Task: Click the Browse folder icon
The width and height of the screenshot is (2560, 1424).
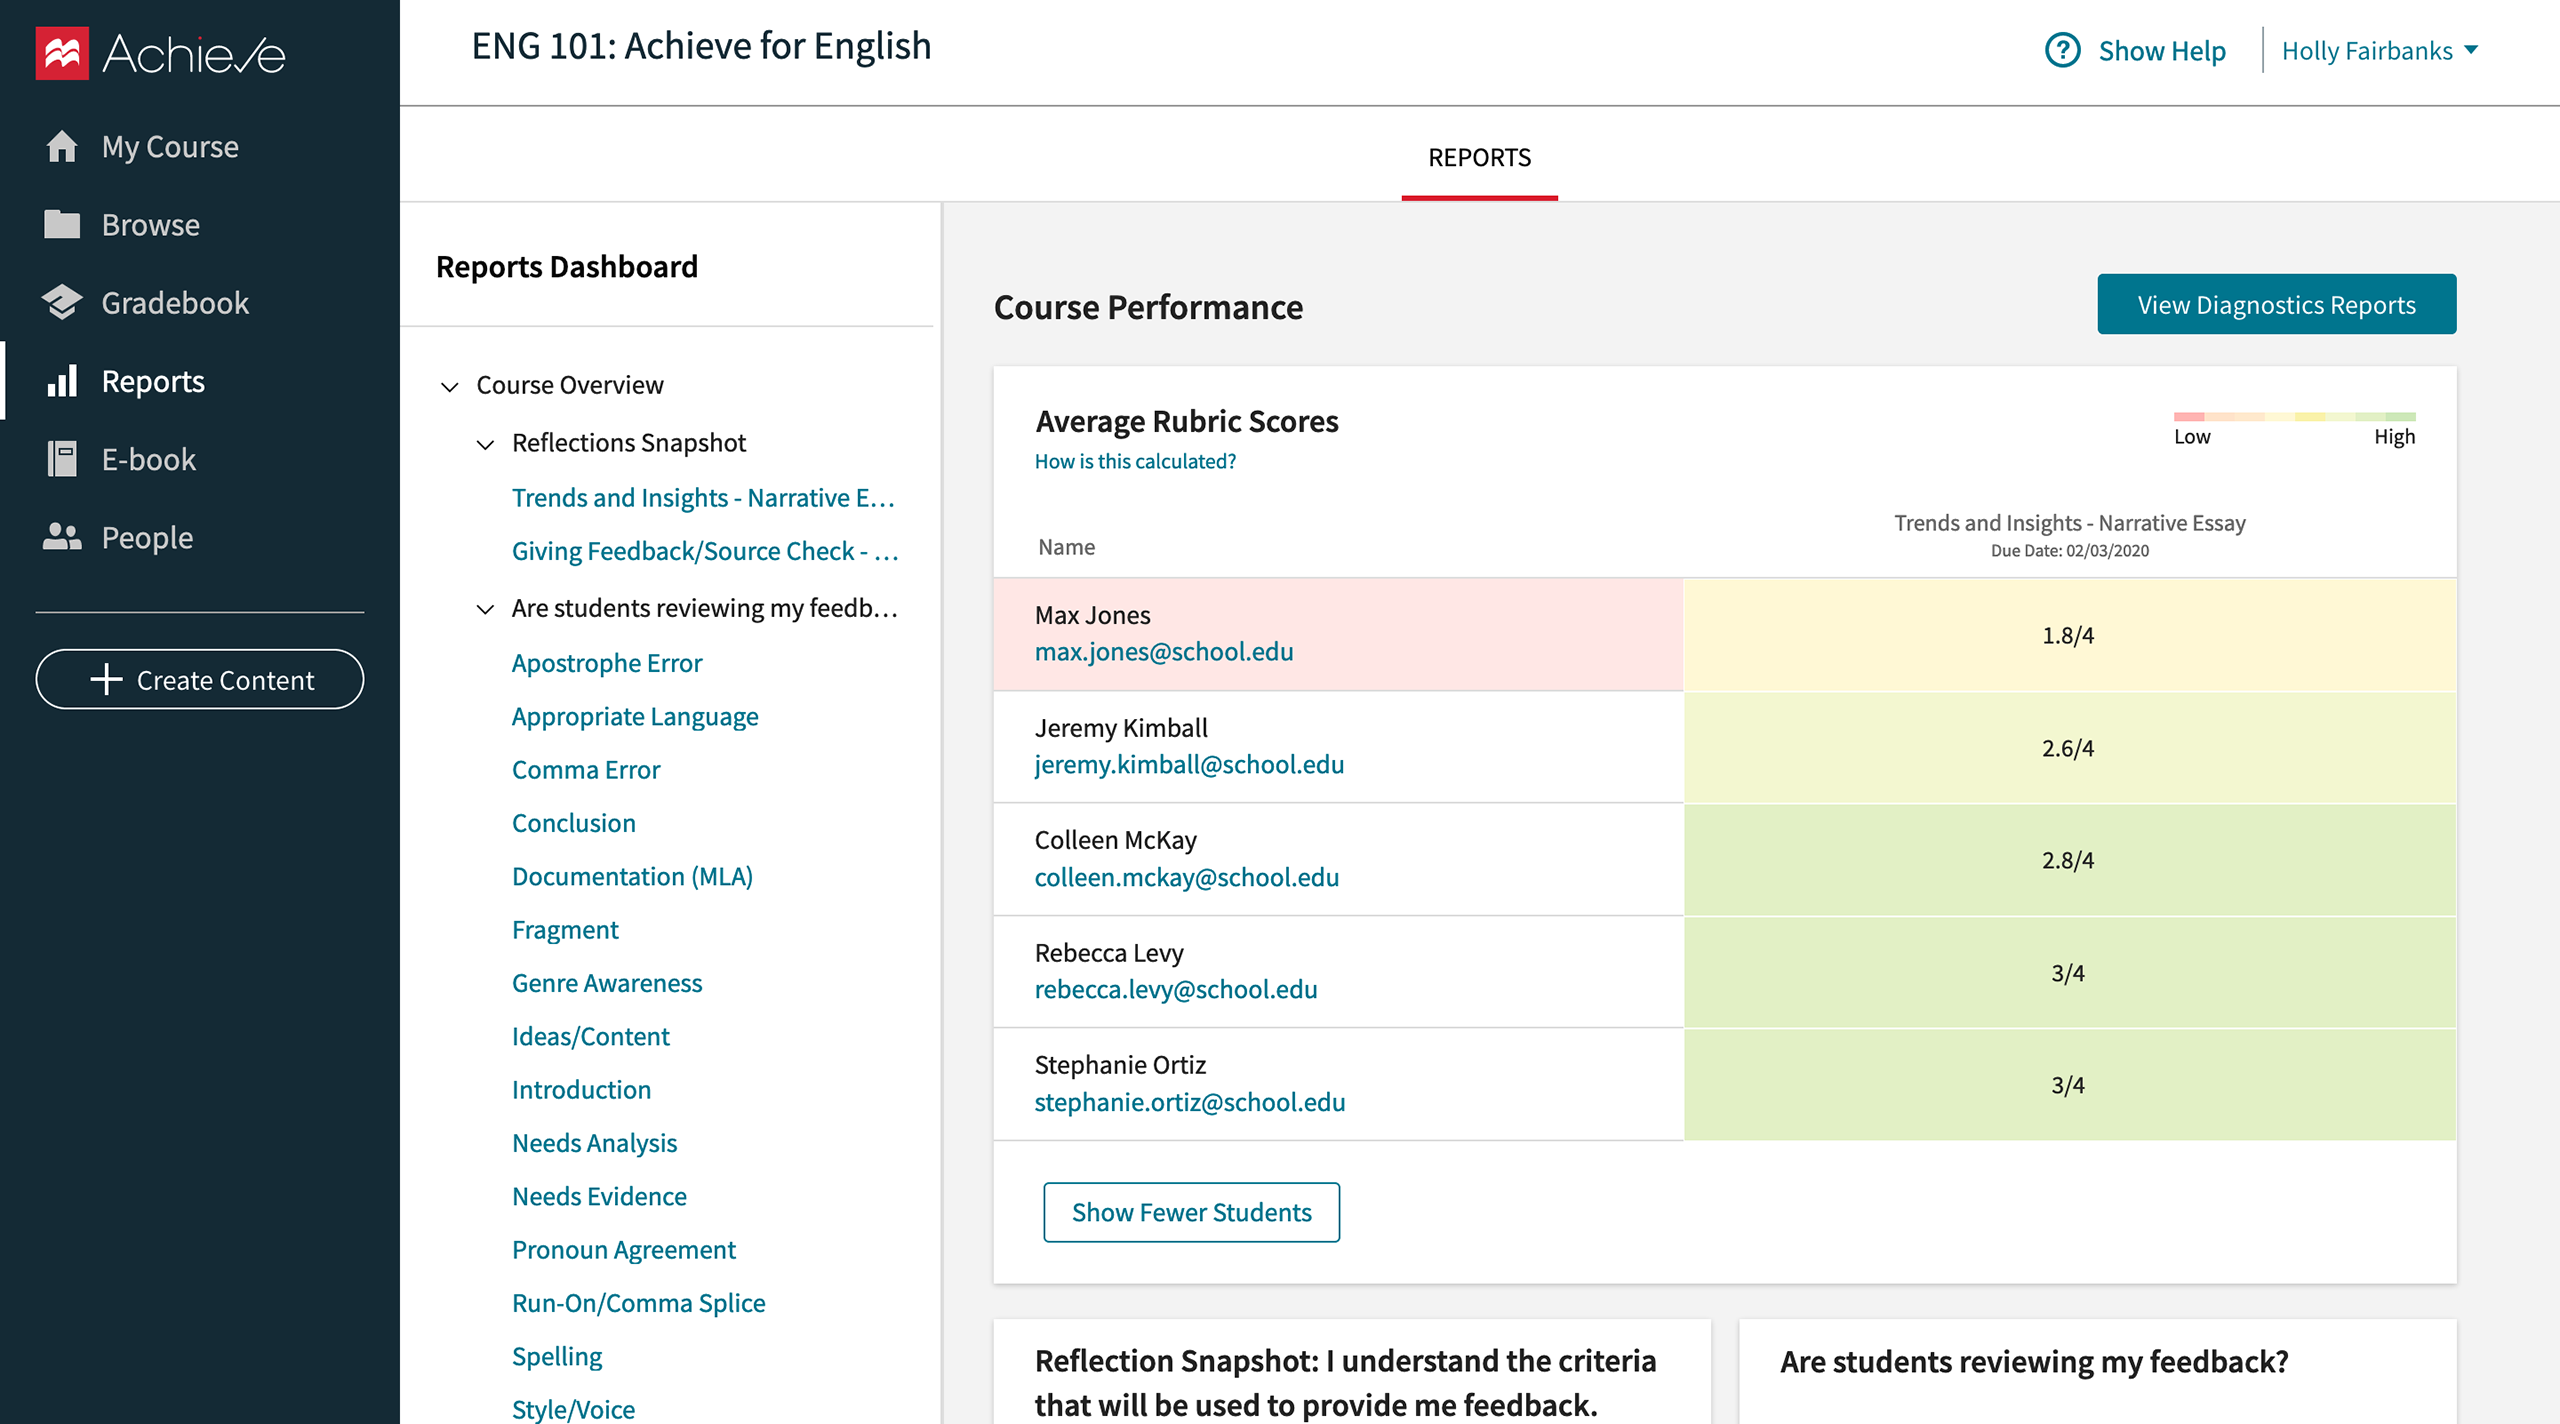Action: coord(62,224)
